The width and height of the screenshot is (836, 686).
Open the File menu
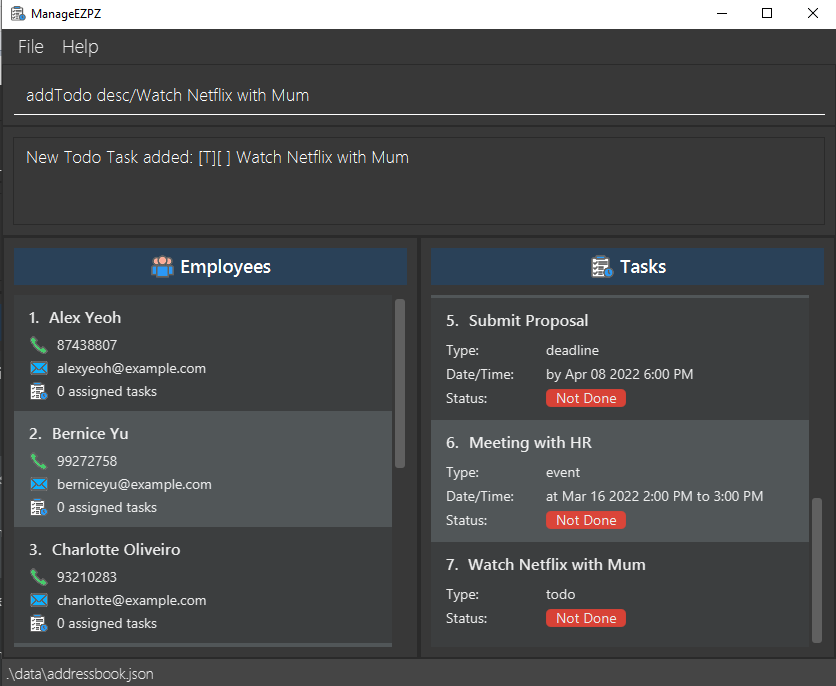pyautogui.click(x=30, y=47)
